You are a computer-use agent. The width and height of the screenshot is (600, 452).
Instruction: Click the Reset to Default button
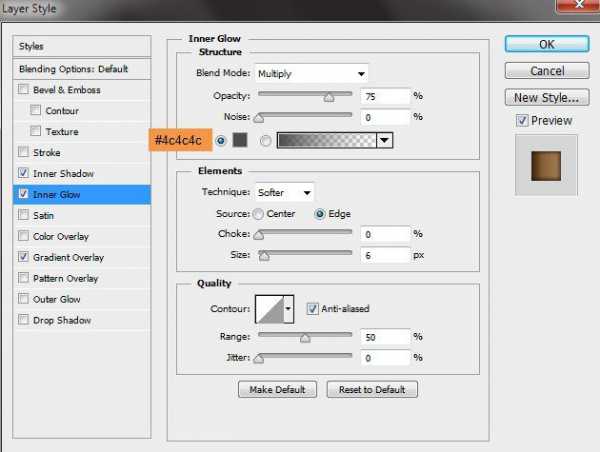click(372, 390)
